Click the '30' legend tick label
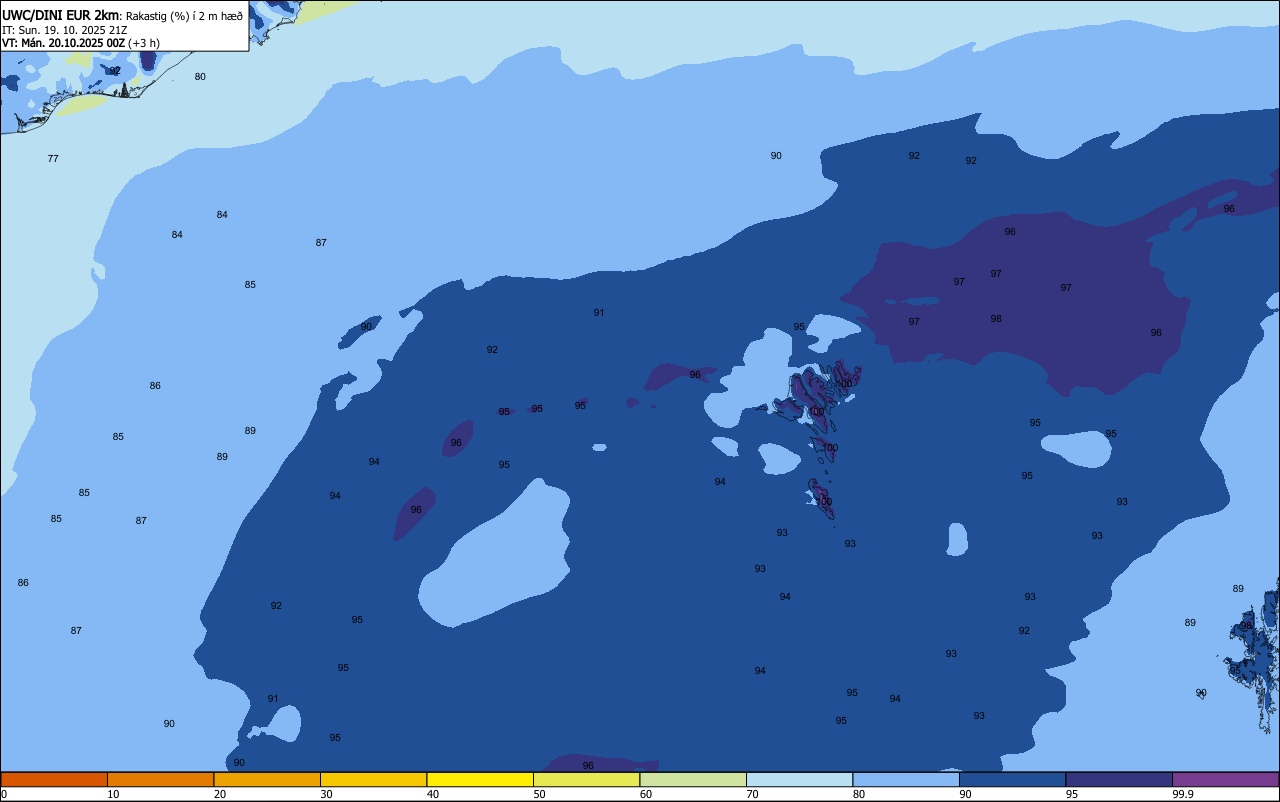The height and width of the screenshot is (802, 1280). (x=326, y=794)
